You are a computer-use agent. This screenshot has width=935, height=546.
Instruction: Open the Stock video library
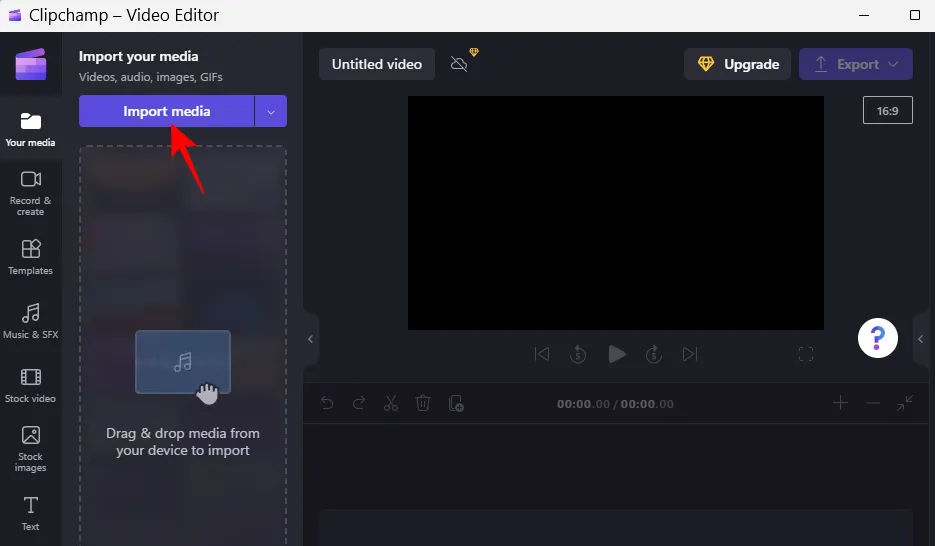(30, 385)
